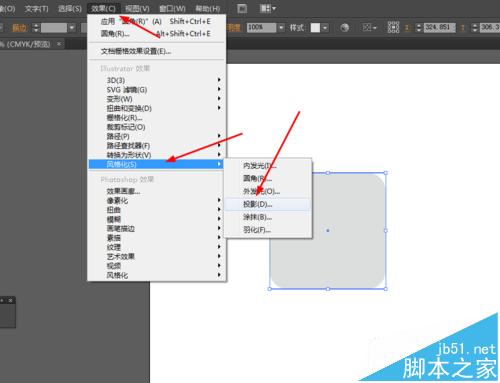
Task: Open the opacity 100% dropdown arrow
Action: [x=281, y=27]
